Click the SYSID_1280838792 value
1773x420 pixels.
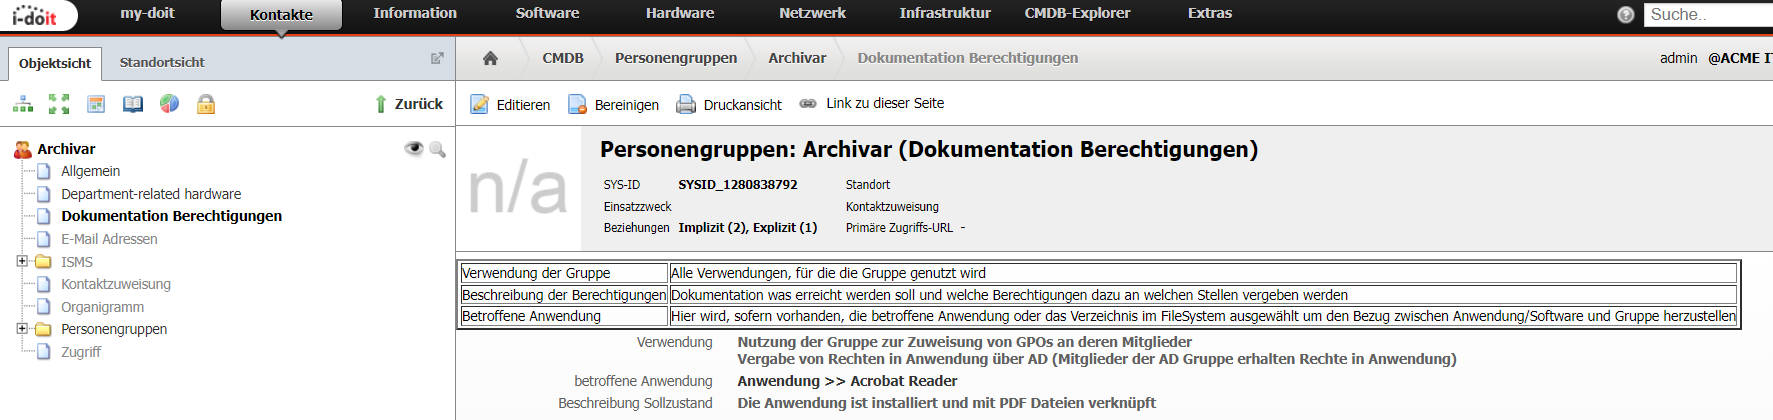pyautogui.click(x=738, y=185)
